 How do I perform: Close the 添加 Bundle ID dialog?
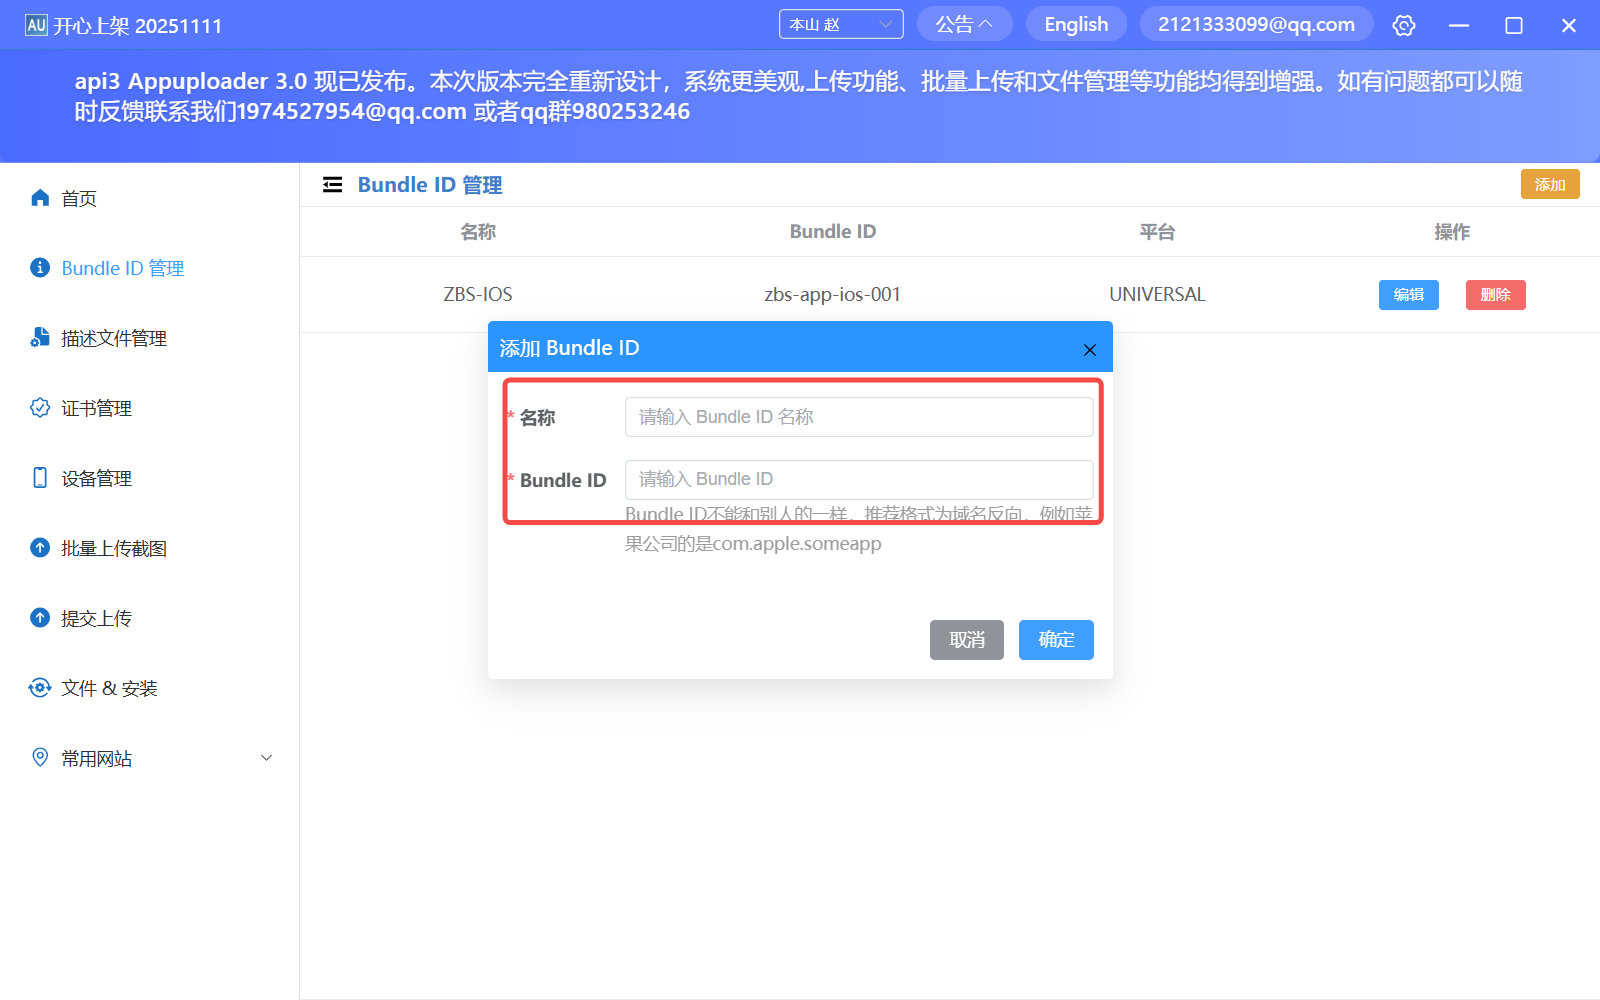(1088, 349)
